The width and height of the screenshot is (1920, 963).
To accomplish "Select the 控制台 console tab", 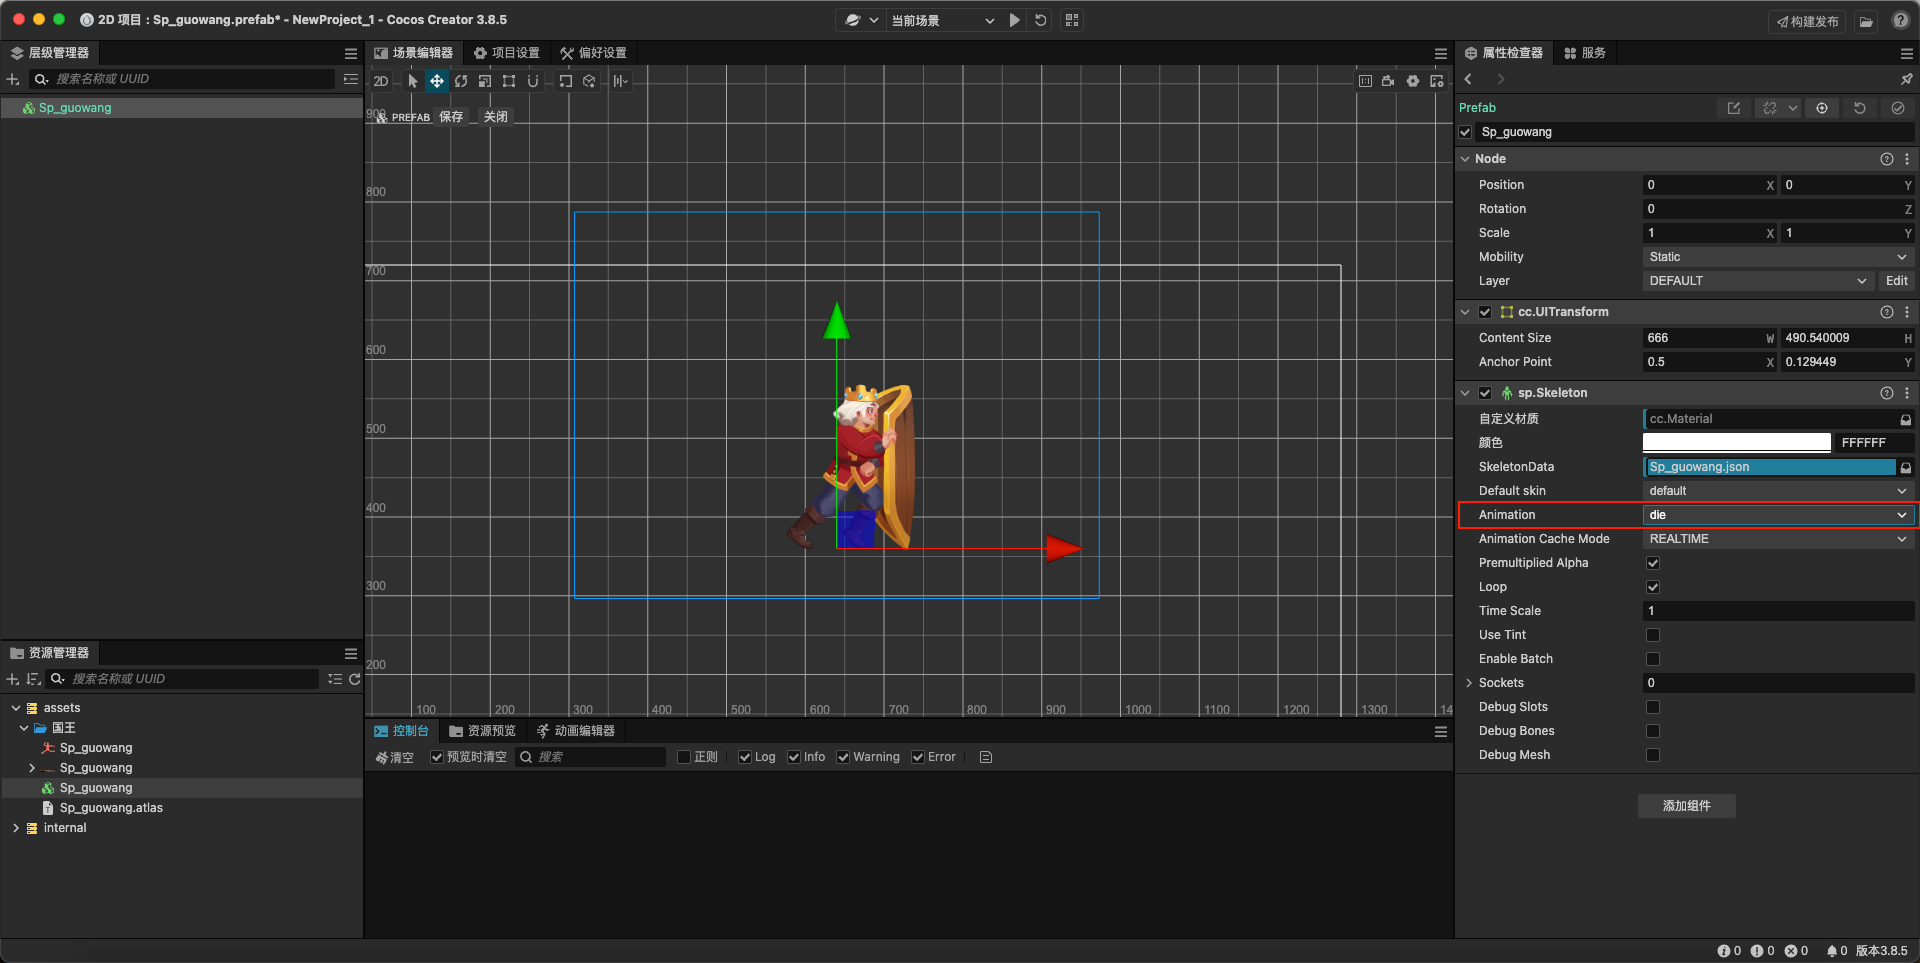I will point(401,731).
